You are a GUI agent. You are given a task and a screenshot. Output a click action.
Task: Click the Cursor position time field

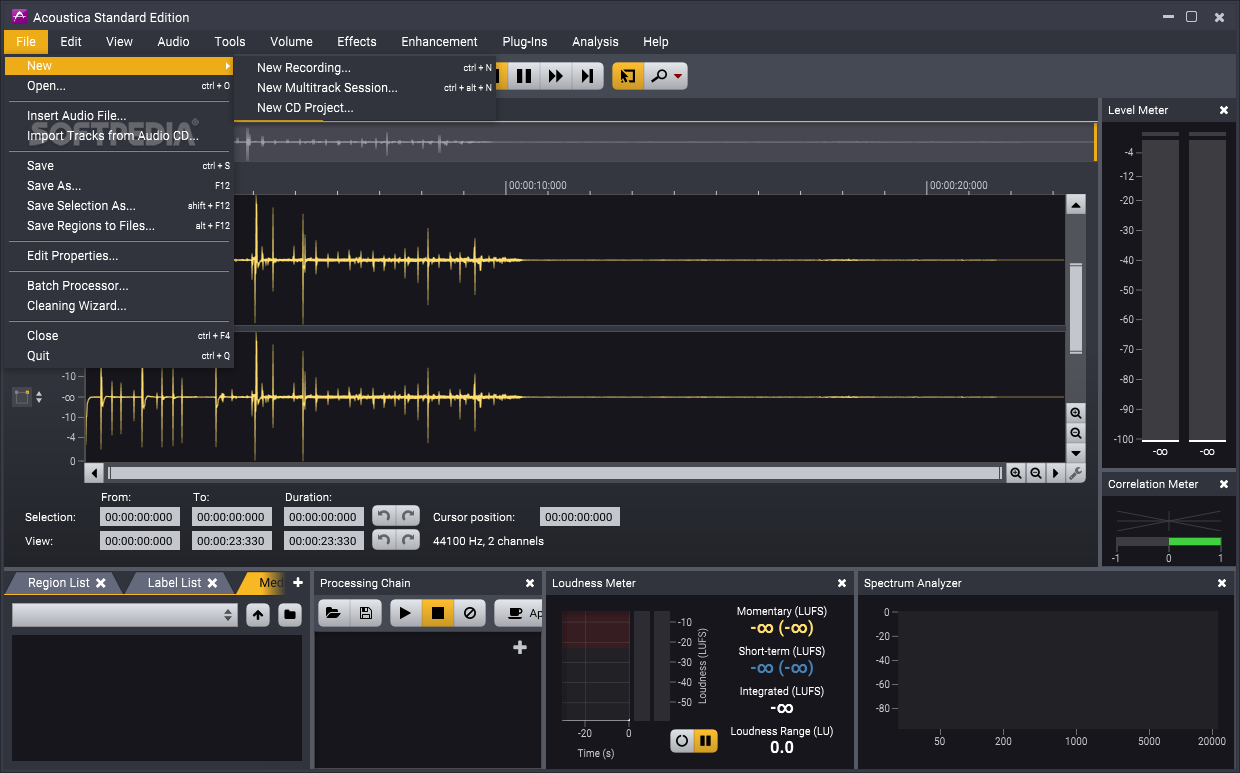click(580, 517)
